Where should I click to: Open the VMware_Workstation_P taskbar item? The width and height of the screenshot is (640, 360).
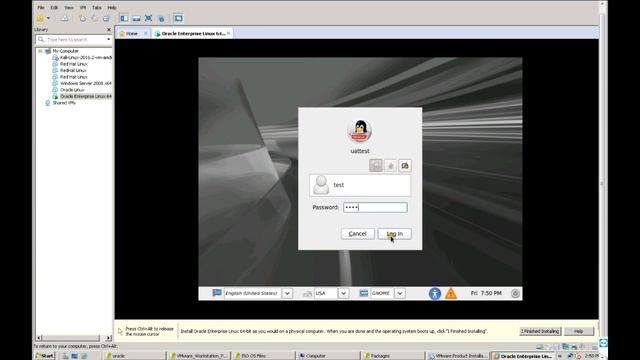pyautogui.click(x=199, y=356)
